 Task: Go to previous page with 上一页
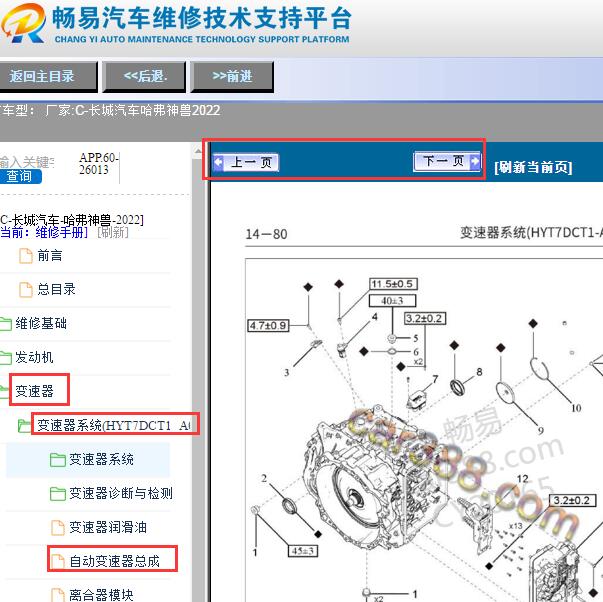[x=246, y=162]
